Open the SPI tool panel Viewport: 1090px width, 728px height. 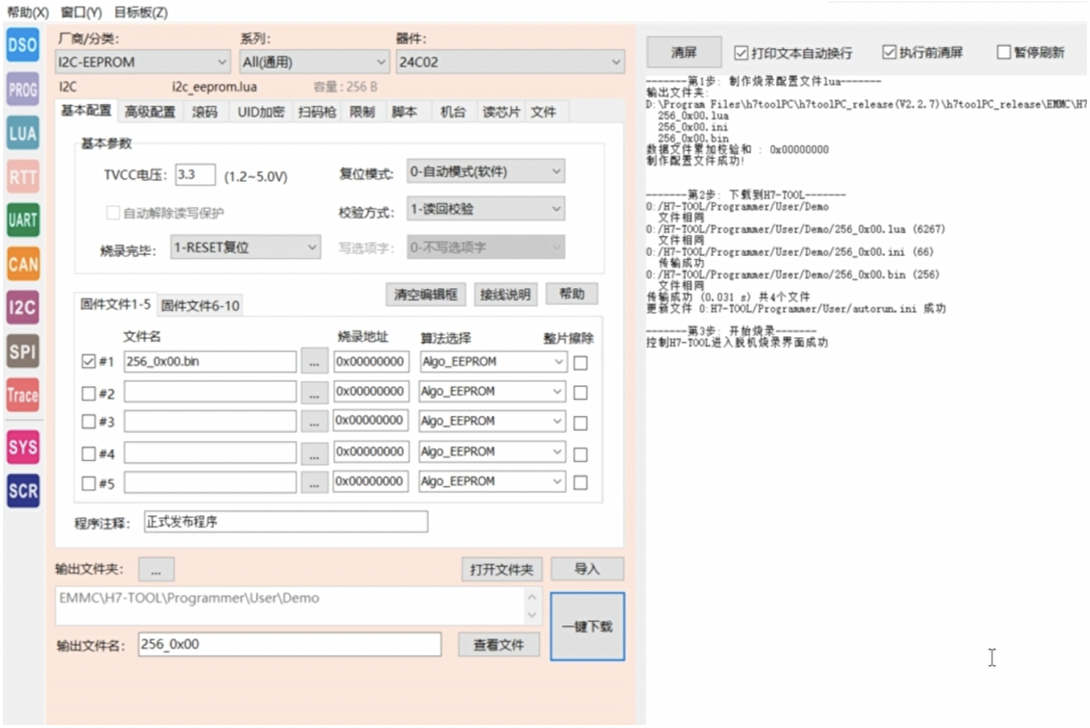[22, 351]
